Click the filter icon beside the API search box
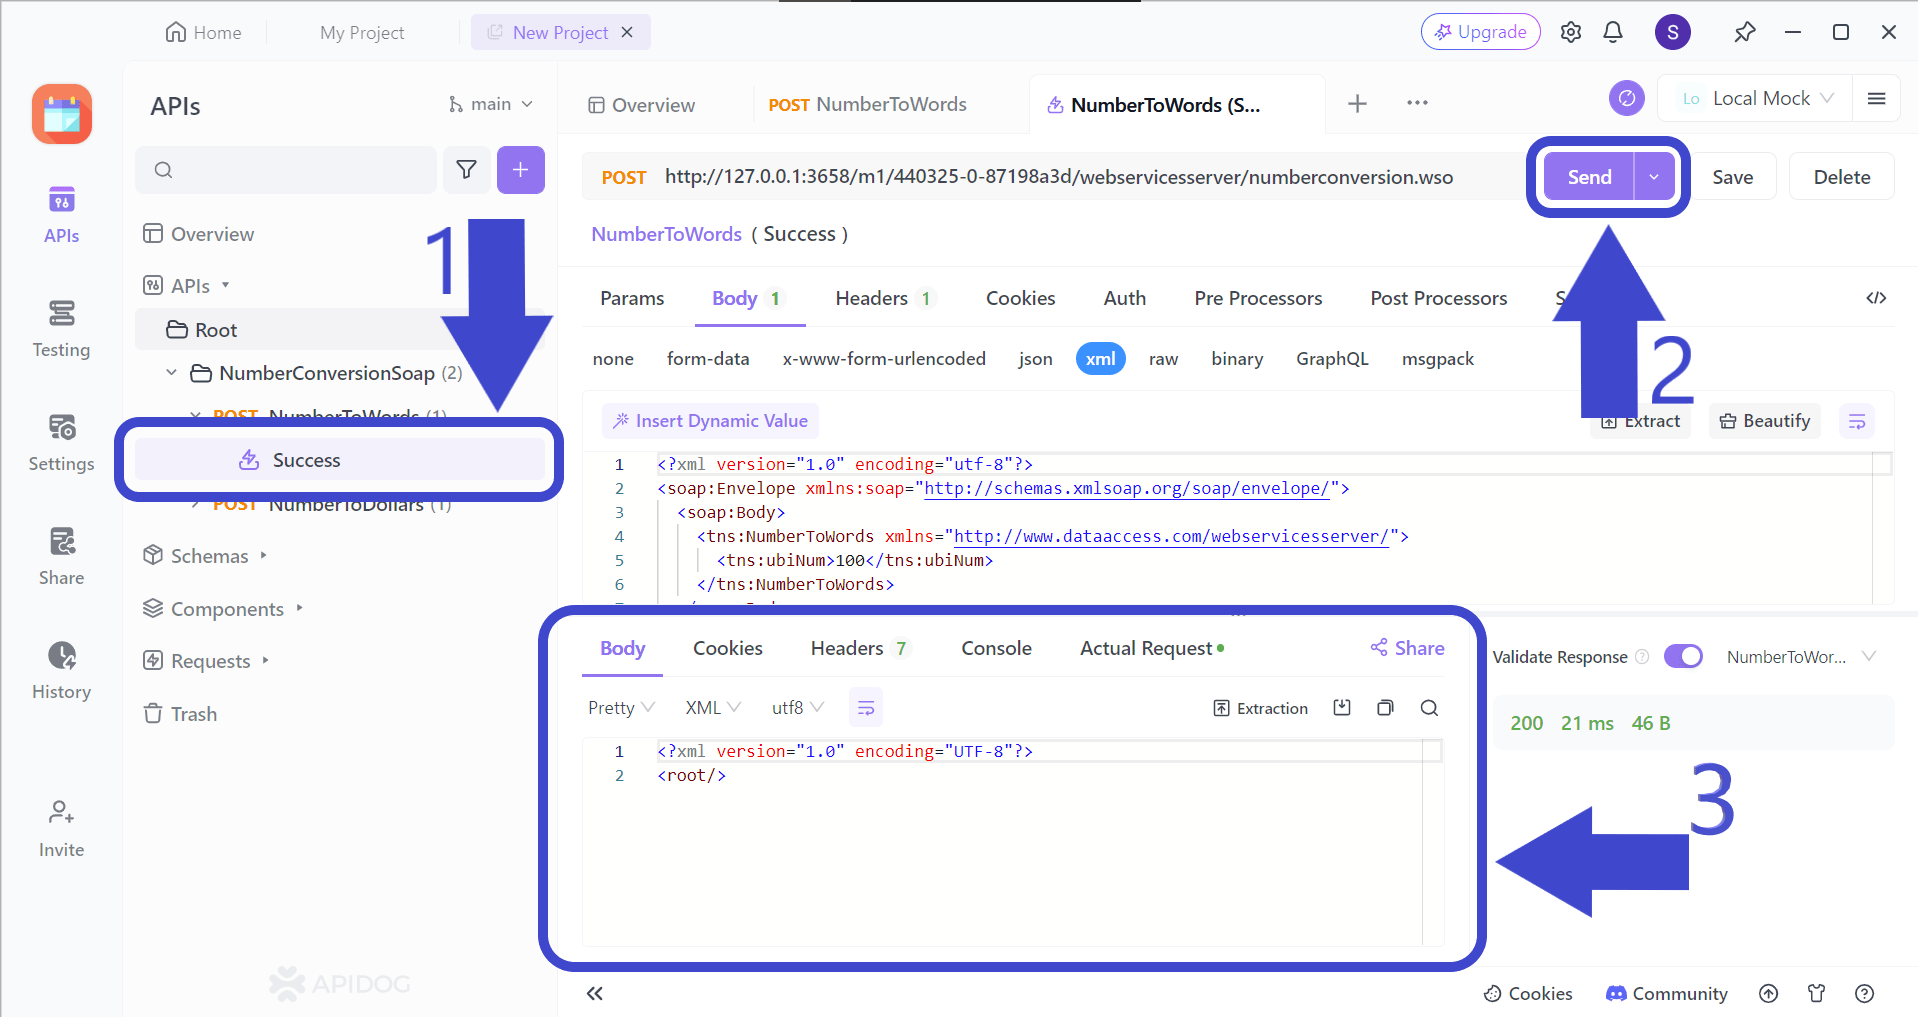1918x1017 pixels. click(x=466, y=170)
